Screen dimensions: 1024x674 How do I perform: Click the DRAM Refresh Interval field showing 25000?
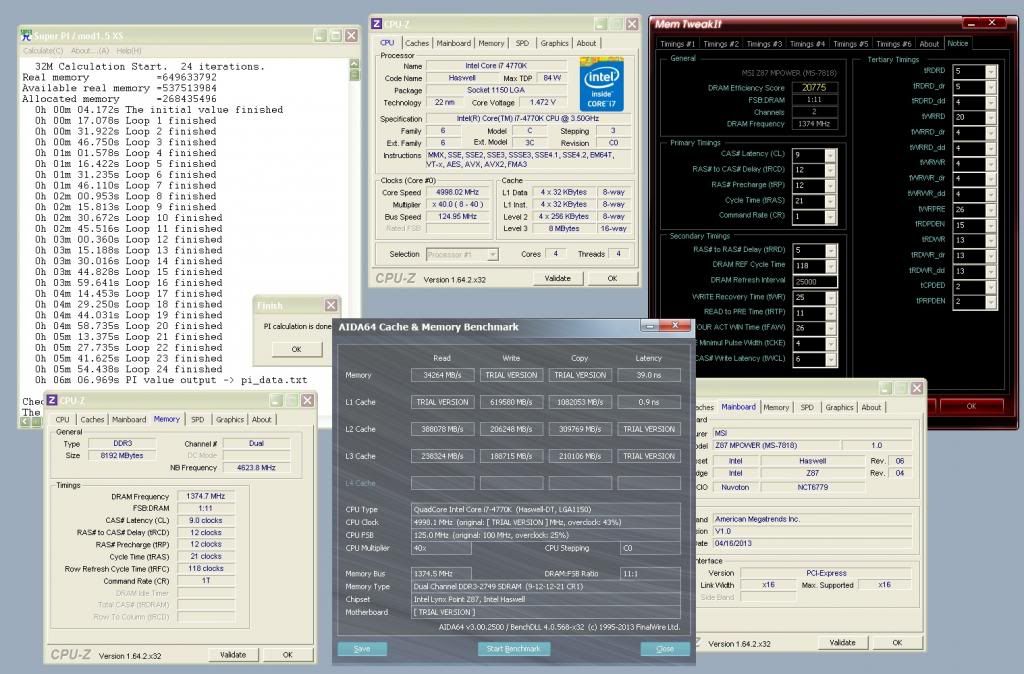tap(814, 281)
